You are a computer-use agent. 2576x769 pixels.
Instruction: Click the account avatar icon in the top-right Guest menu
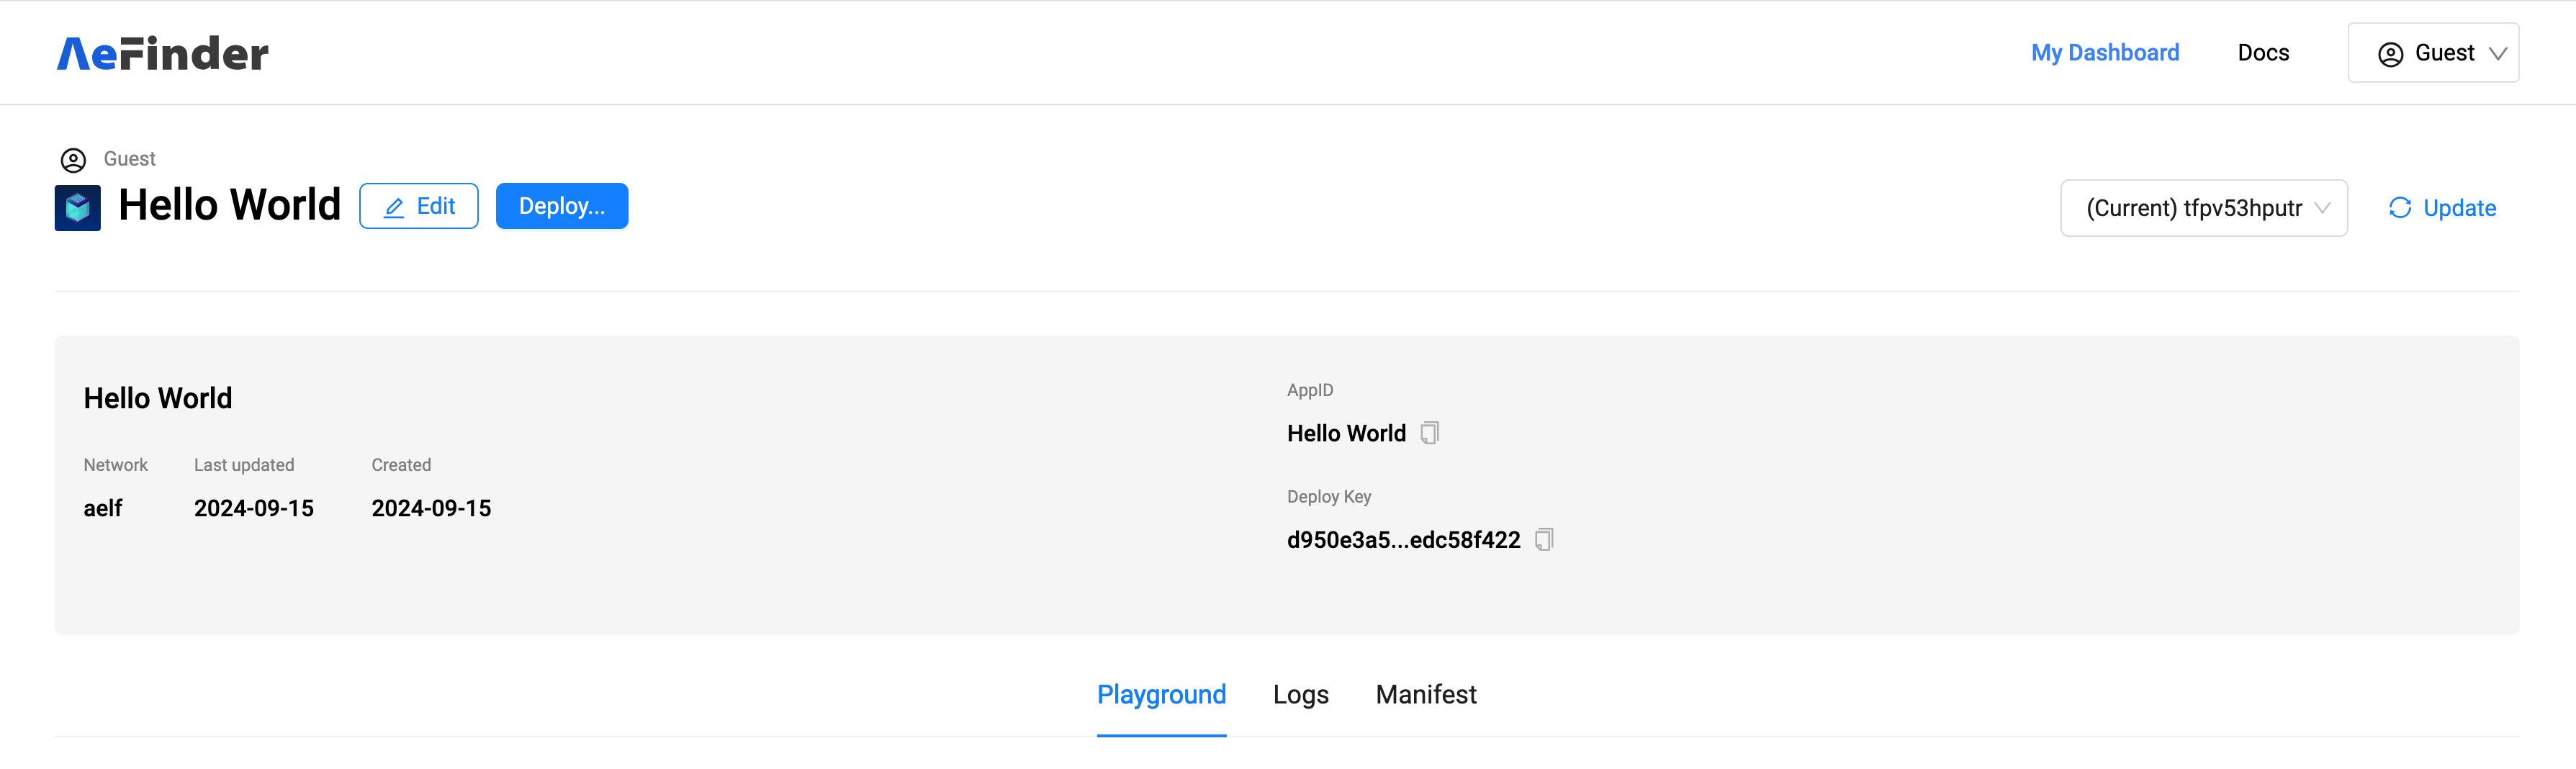point(2390,54)
